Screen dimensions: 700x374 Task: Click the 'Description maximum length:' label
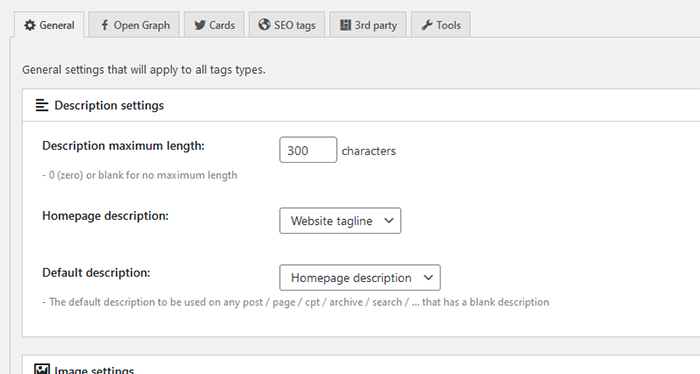[123, 146]
